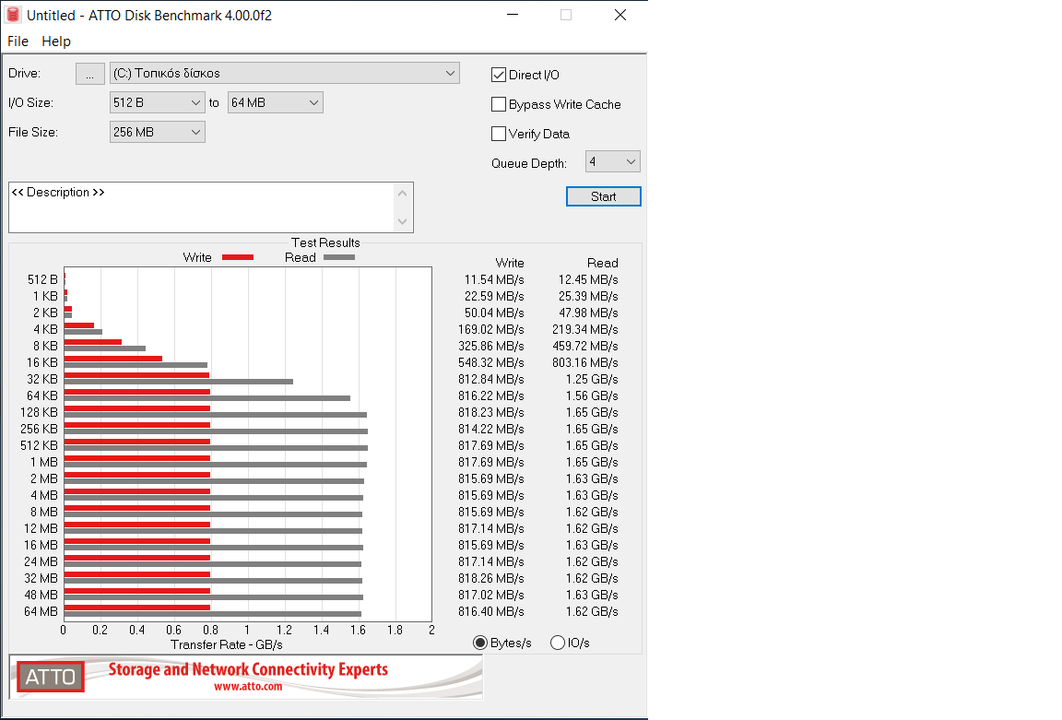1062x720 pixels.
Task: Close the ATTO Disk Benchmark window
Action: pos(620,15)
